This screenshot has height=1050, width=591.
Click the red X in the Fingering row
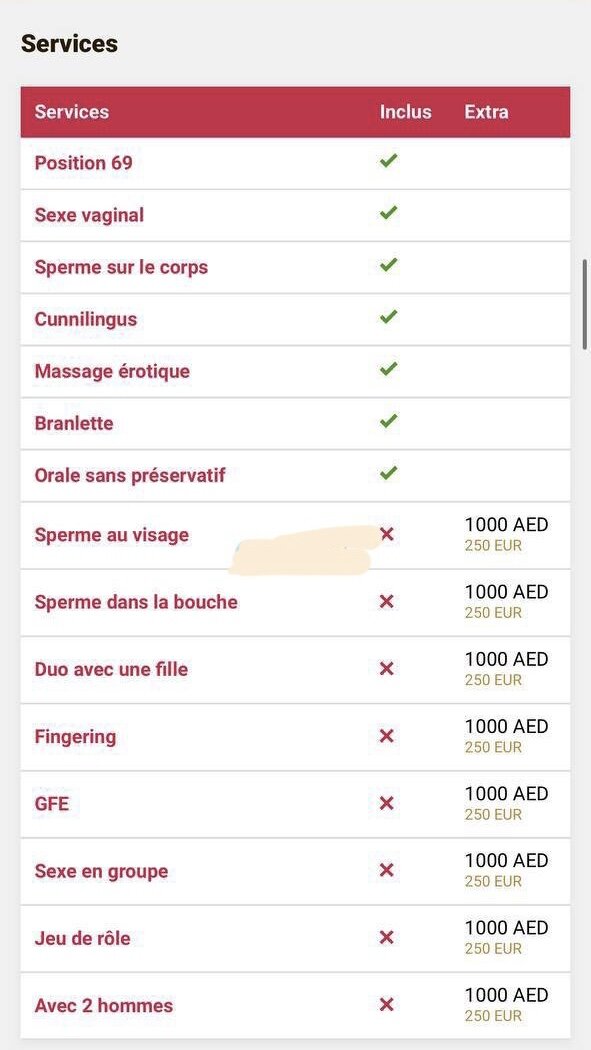click(x=386, y=736)
